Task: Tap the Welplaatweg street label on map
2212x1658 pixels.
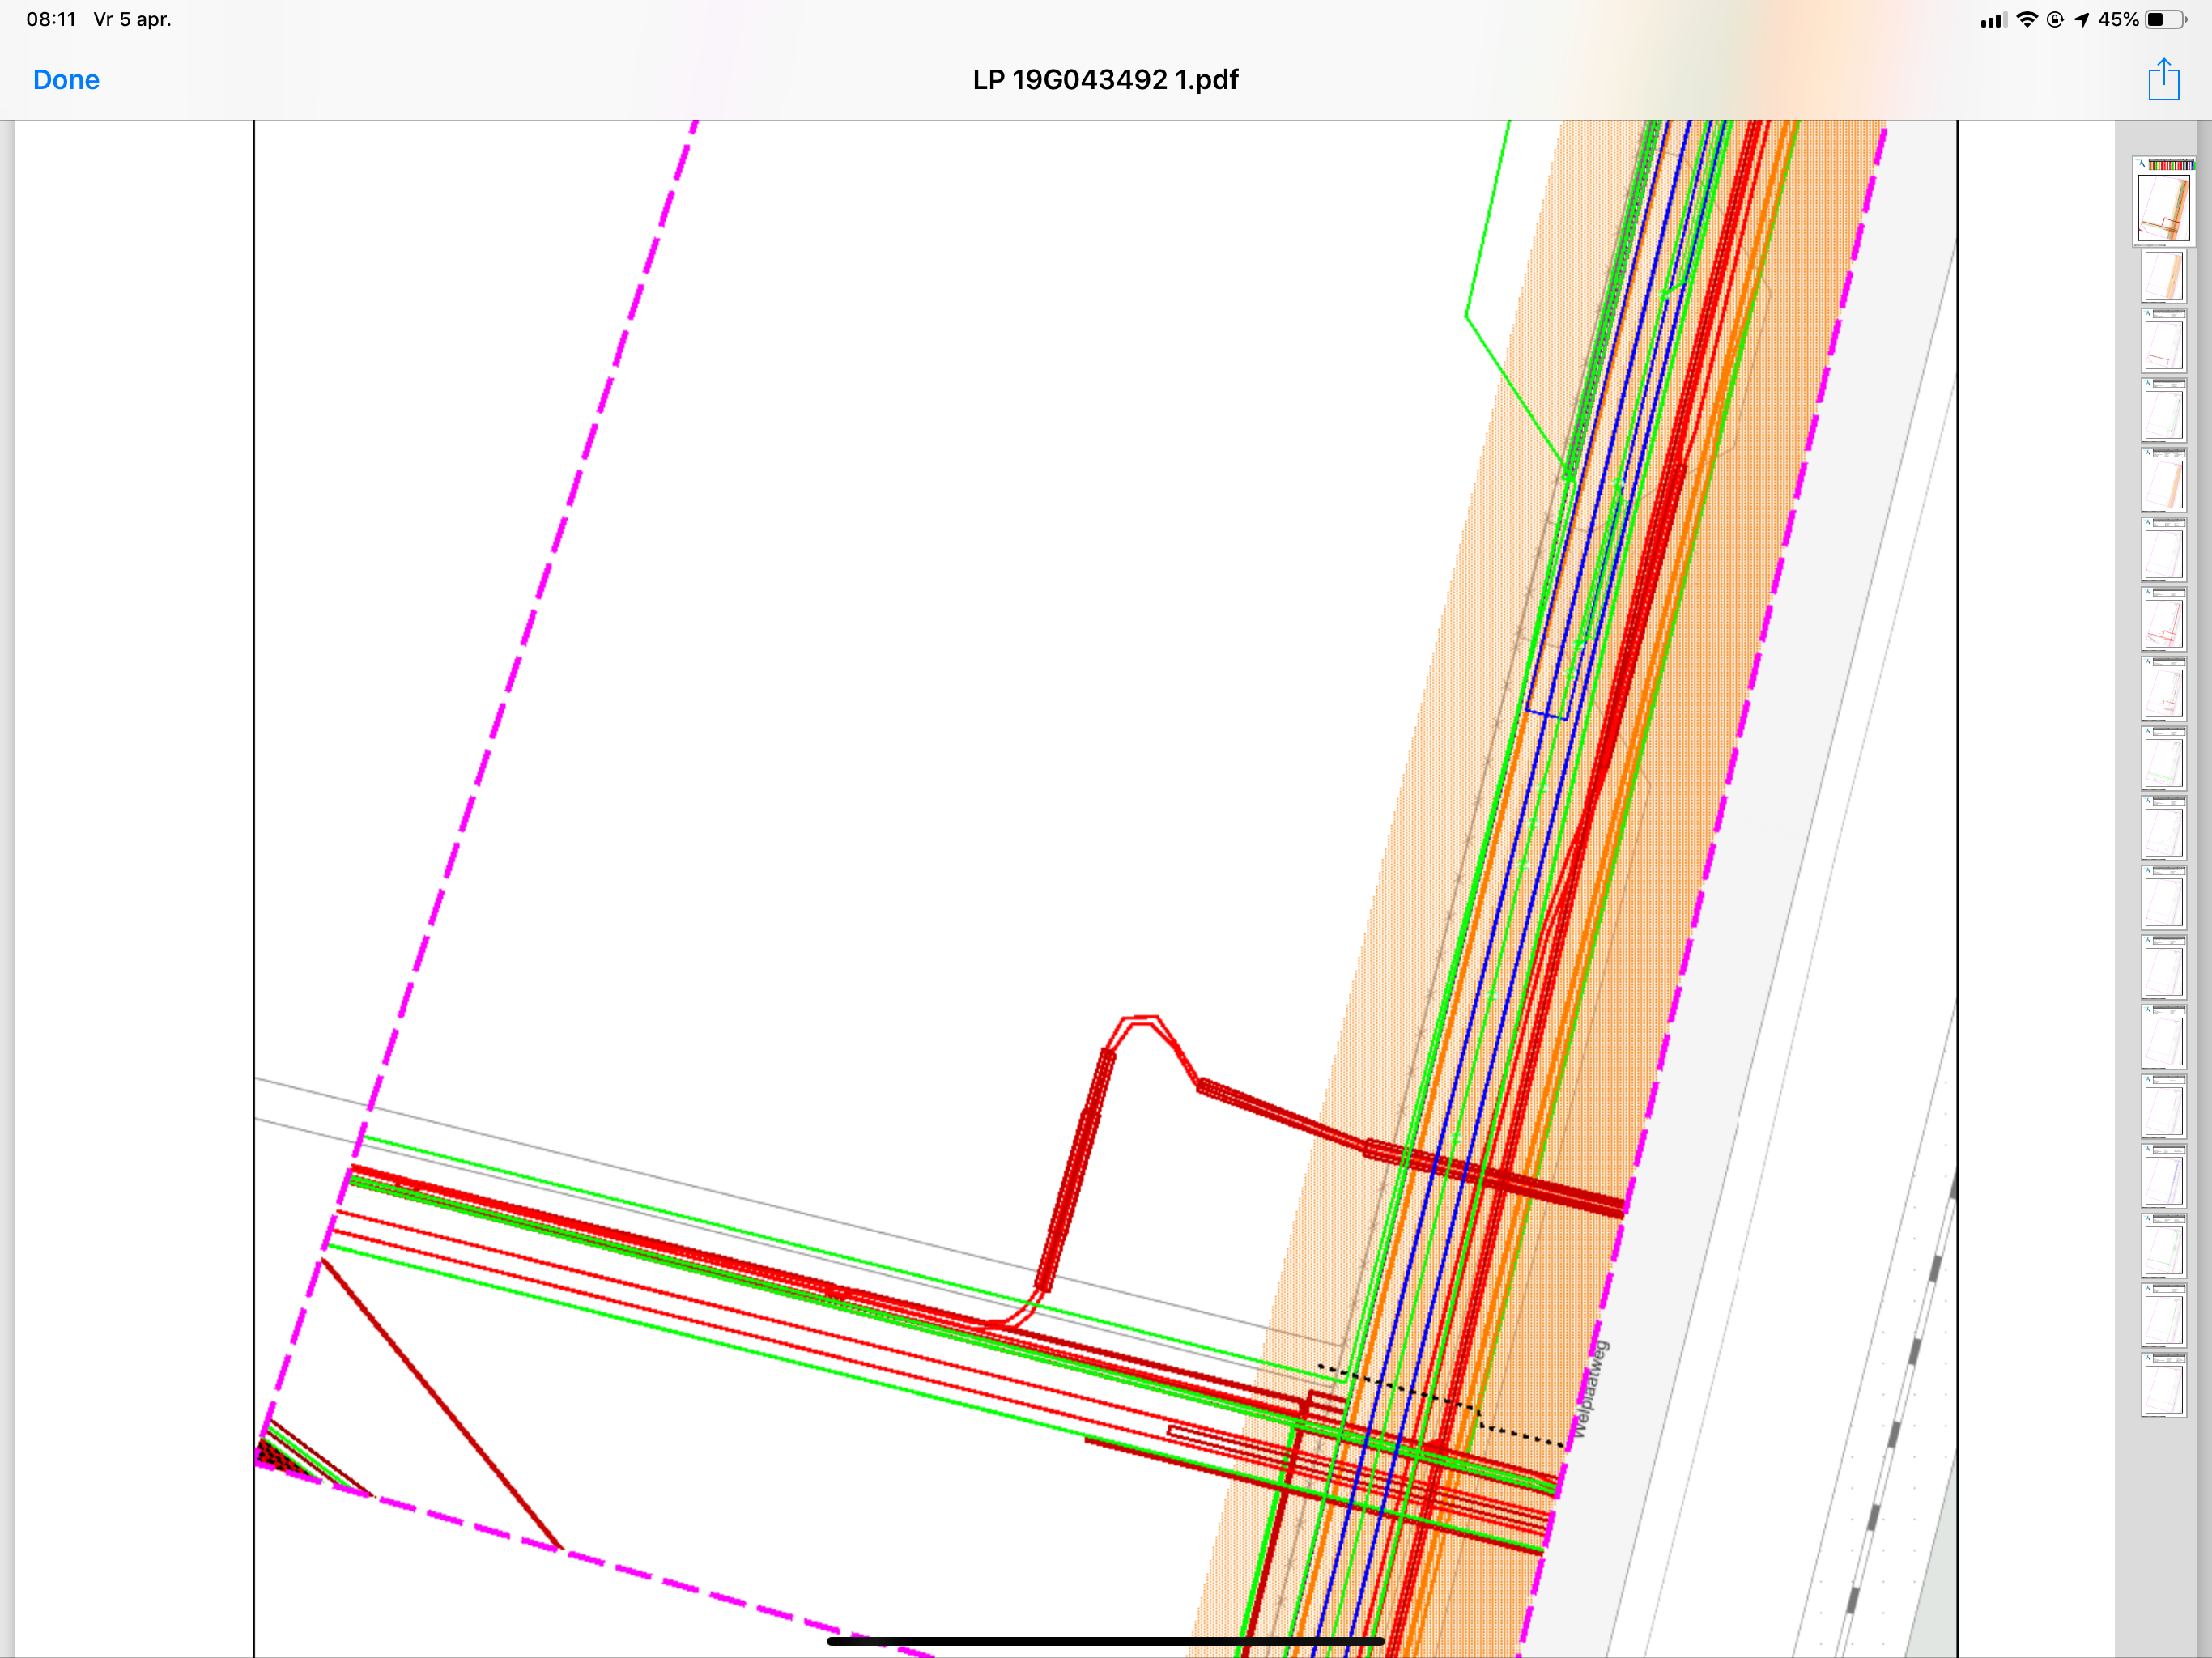Action: click(1590, 1390)
